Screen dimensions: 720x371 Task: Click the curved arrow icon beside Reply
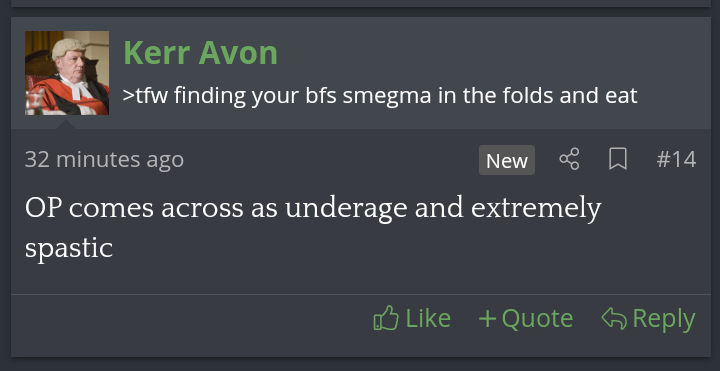click(614, 318)
